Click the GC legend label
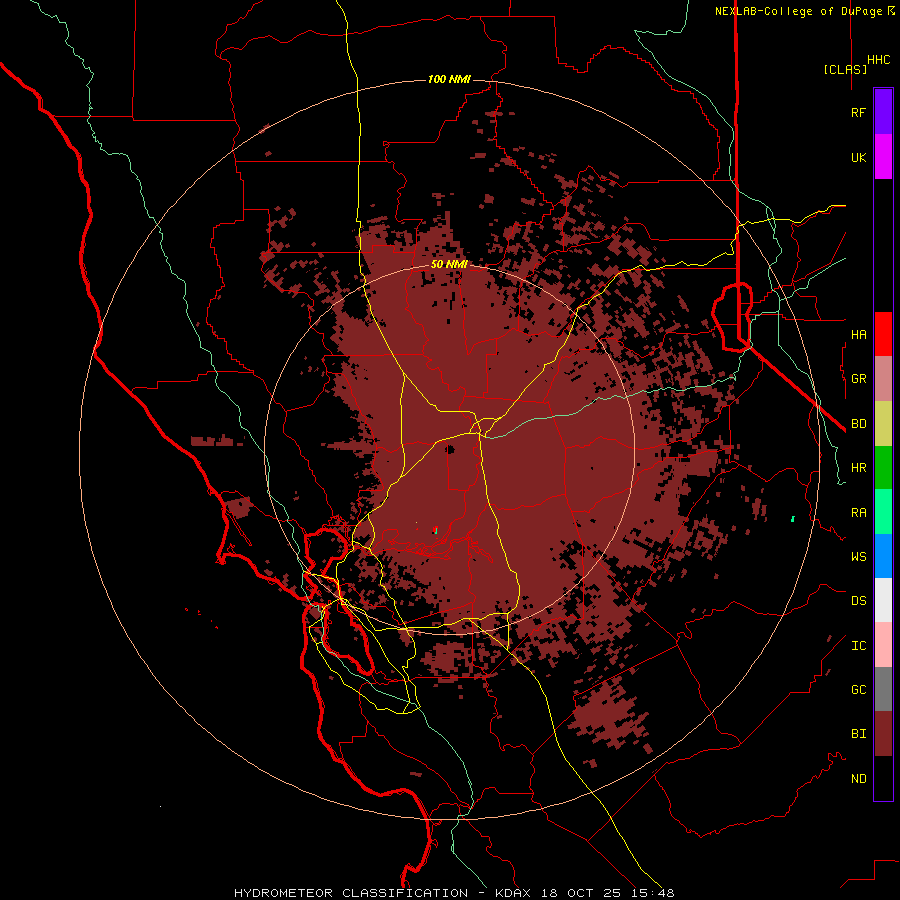The height and width of the screenshot is (900, 900). pos(858,689)
